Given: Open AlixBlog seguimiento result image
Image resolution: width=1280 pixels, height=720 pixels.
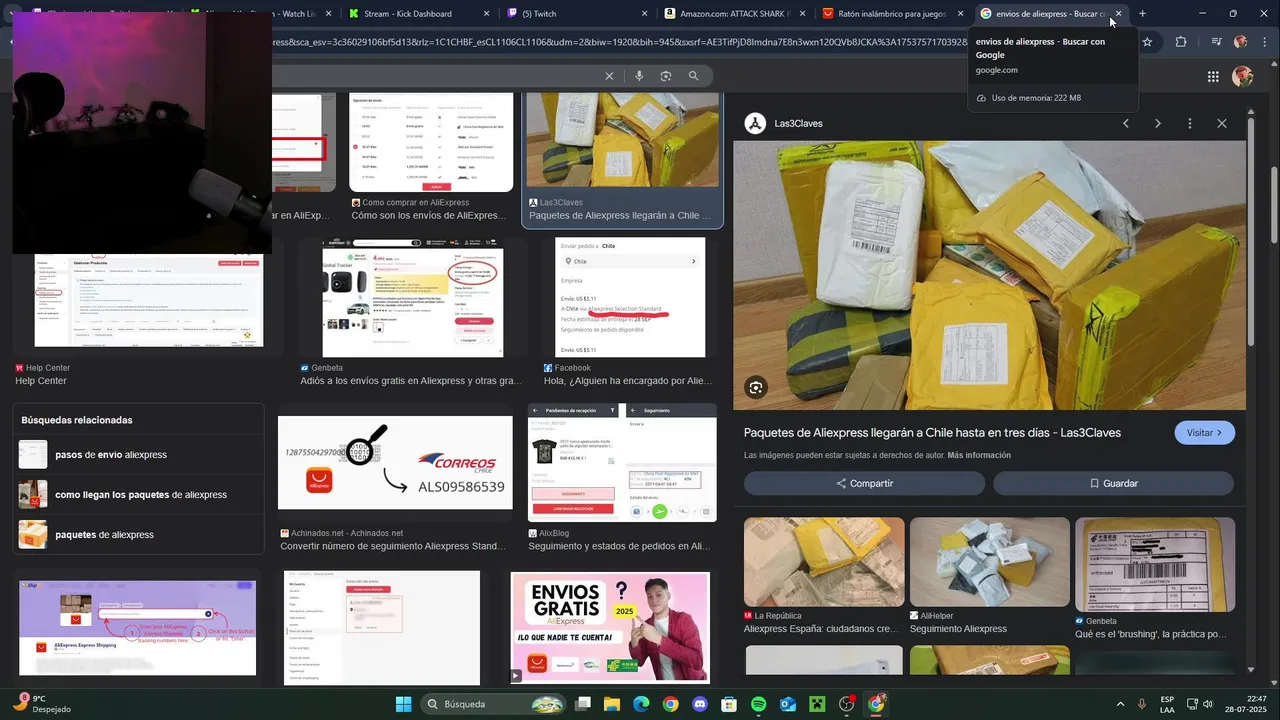Looking at the screenshot, I should 622,463.
